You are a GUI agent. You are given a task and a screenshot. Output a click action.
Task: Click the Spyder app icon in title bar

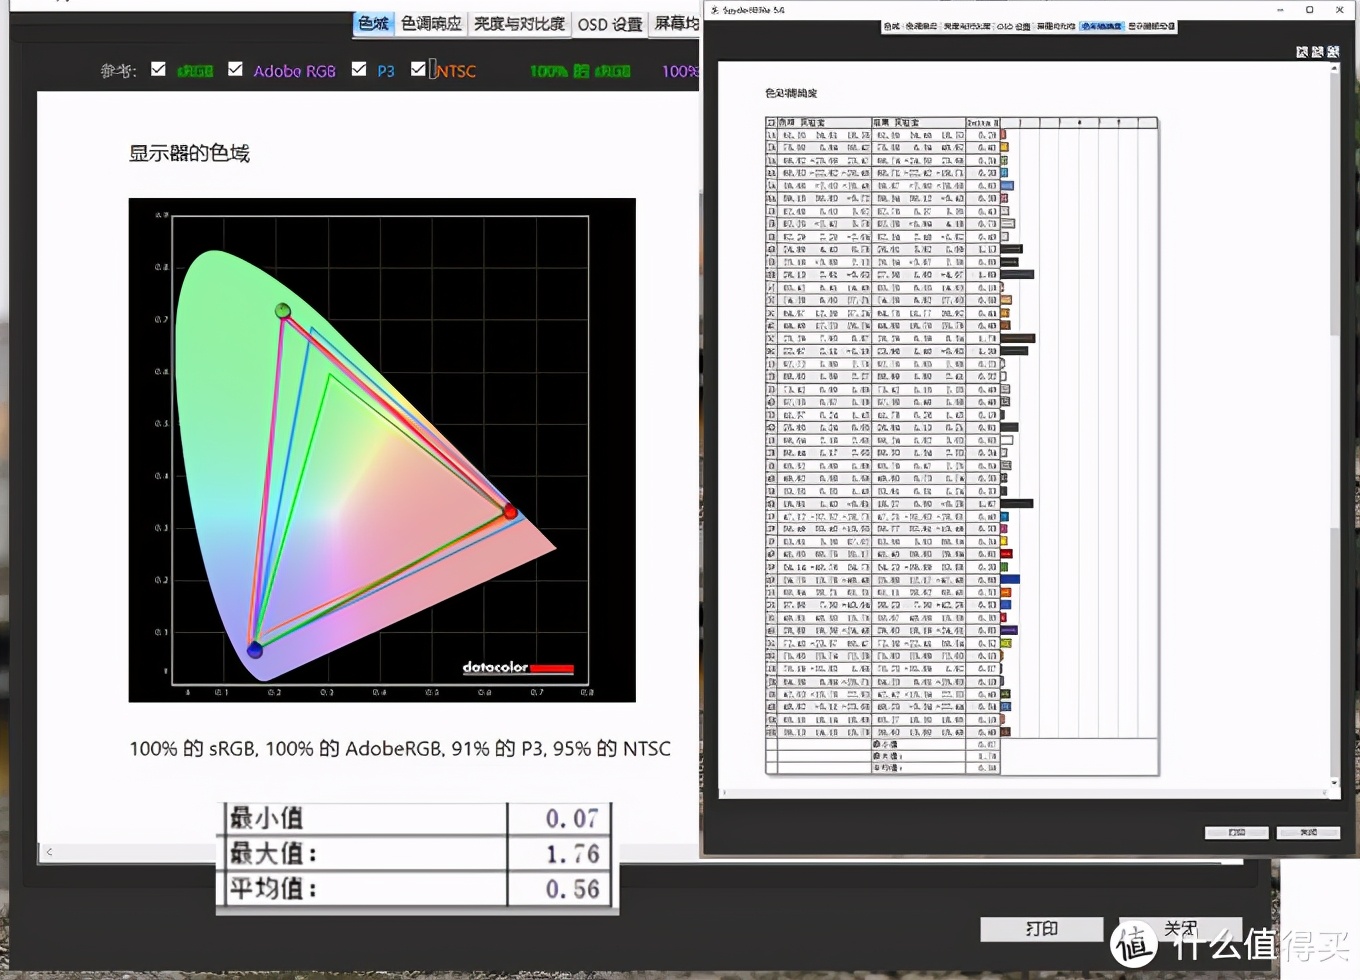715,10
